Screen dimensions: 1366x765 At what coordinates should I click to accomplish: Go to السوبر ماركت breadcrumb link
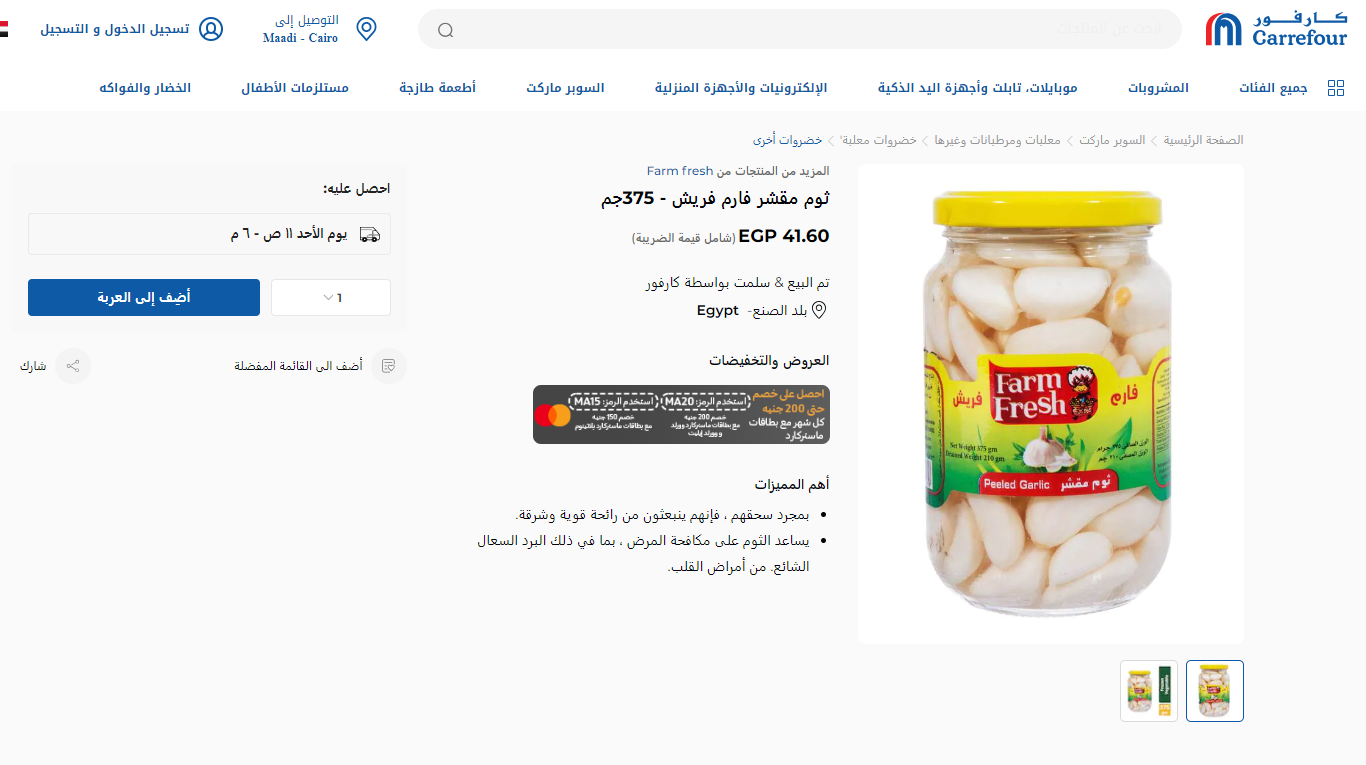pyautogui.click(x=1112, y=140)
